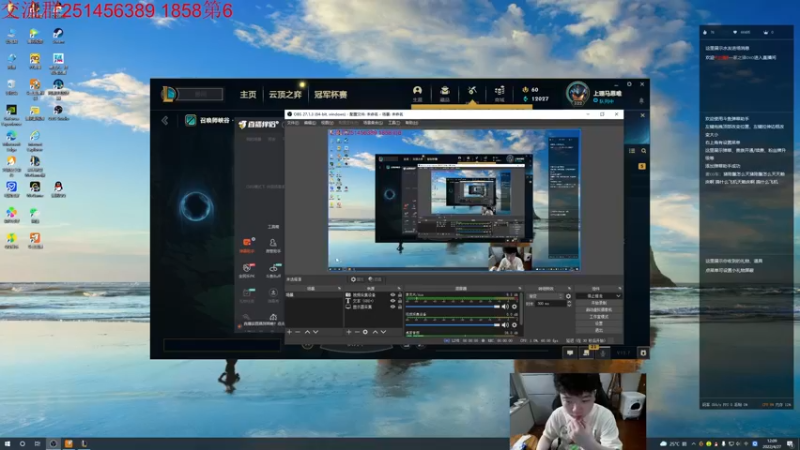Image resolution: width=800 pixels, height=450 pixels.
Task: Open QQ penguin desktop shortcut
Action: pos(58,189)
